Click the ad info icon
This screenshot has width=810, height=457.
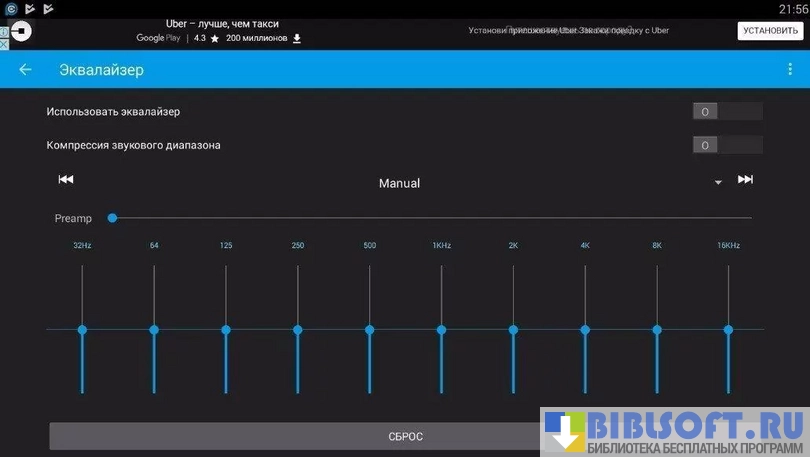4,30
